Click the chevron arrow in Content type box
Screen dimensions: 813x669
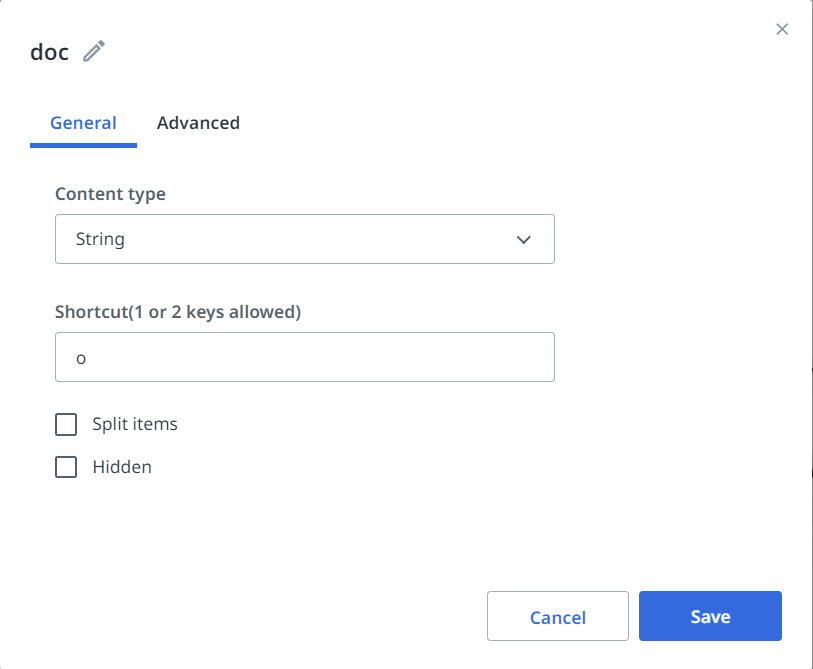pyautogui.click(x=523, y=240)
